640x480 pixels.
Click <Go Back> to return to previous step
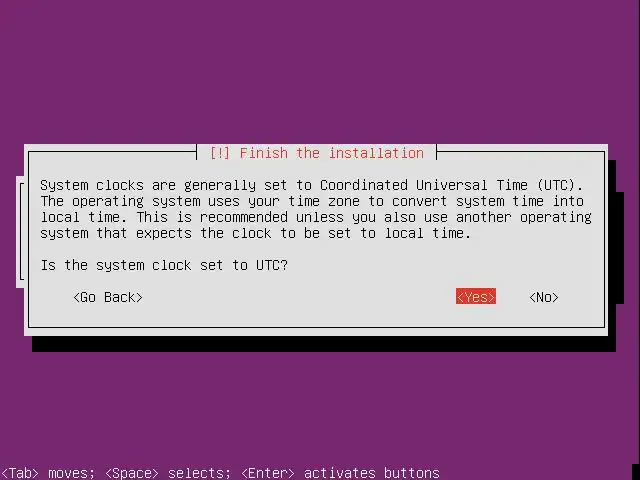[108, 297]
